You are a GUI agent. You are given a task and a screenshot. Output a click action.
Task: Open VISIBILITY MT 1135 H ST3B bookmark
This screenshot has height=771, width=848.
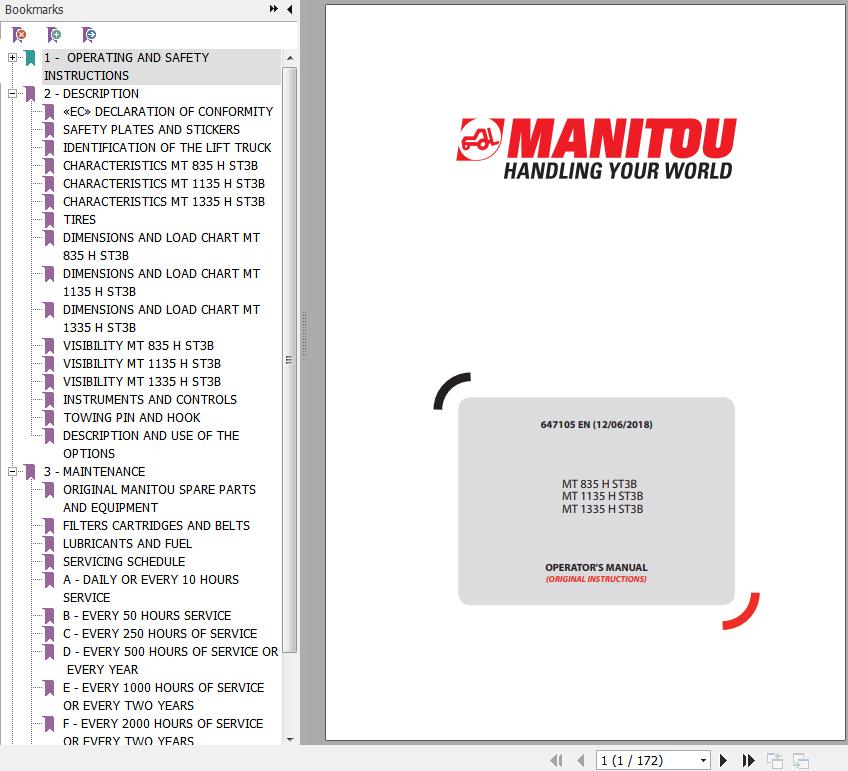[x=142, y=363]
